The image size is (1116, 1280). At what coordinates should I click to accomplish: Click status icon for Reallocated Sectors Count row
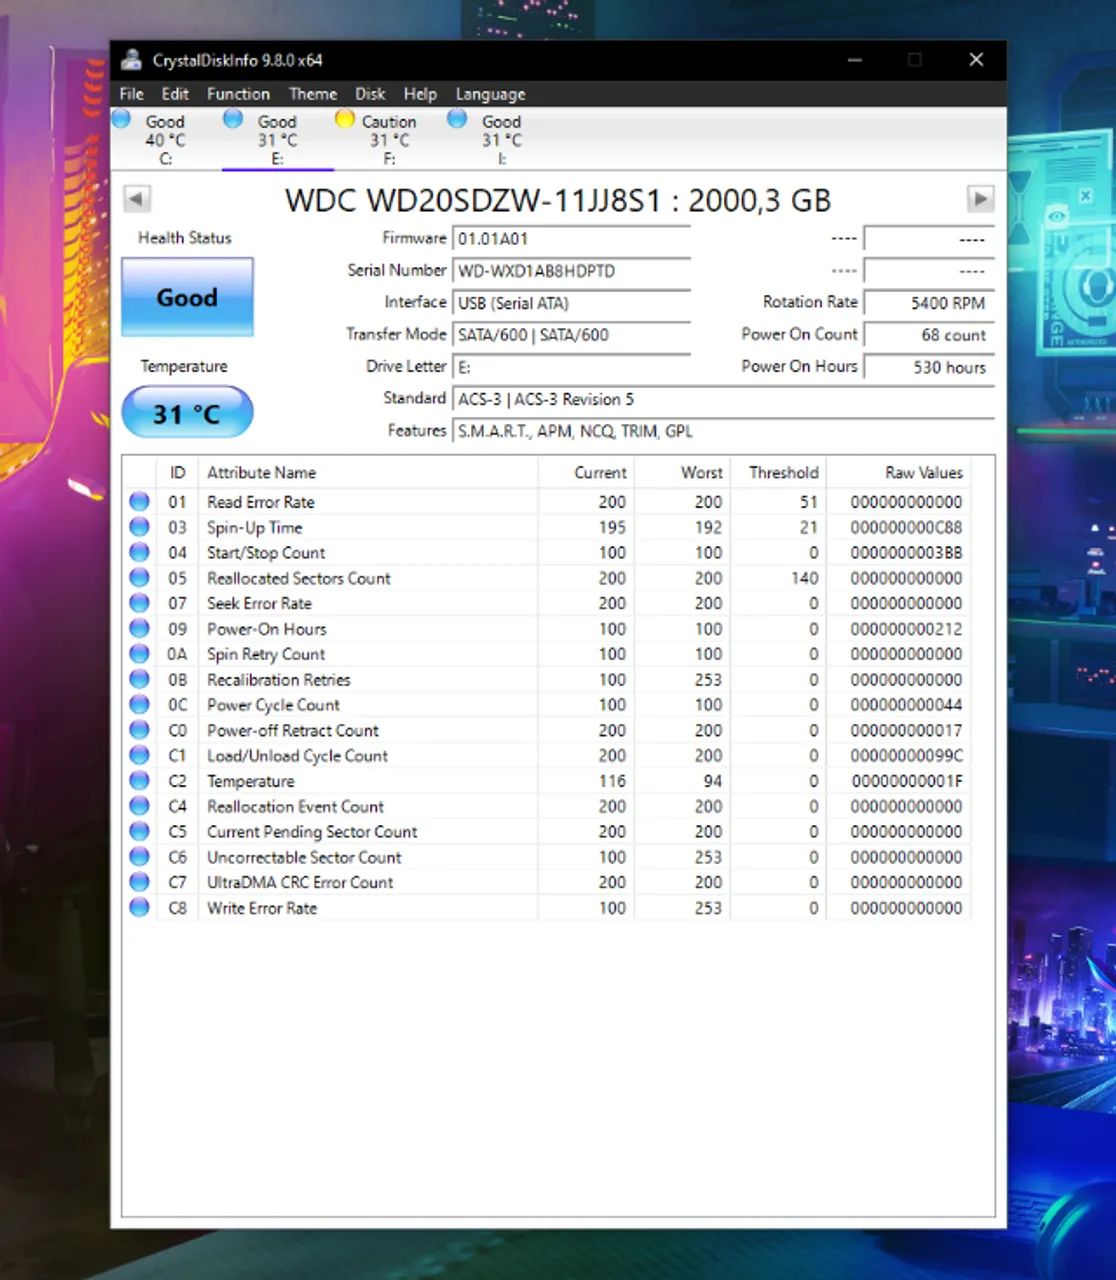click(x=140, y=578)
